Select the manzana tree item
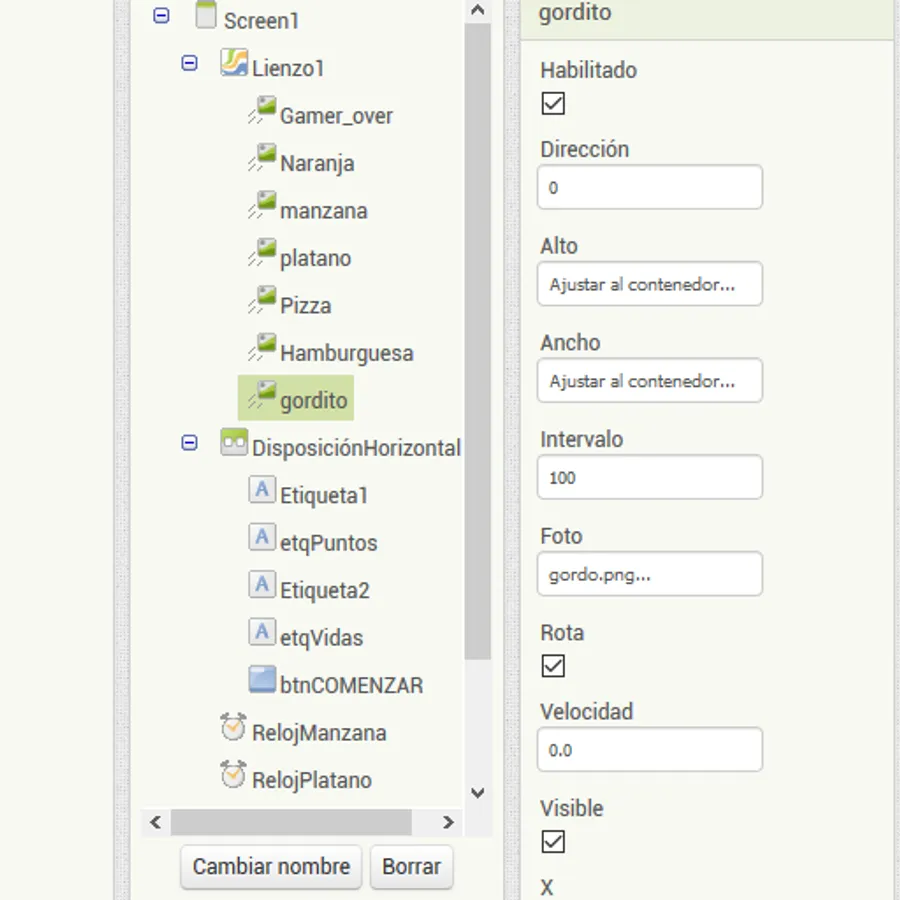 point(323,211)
